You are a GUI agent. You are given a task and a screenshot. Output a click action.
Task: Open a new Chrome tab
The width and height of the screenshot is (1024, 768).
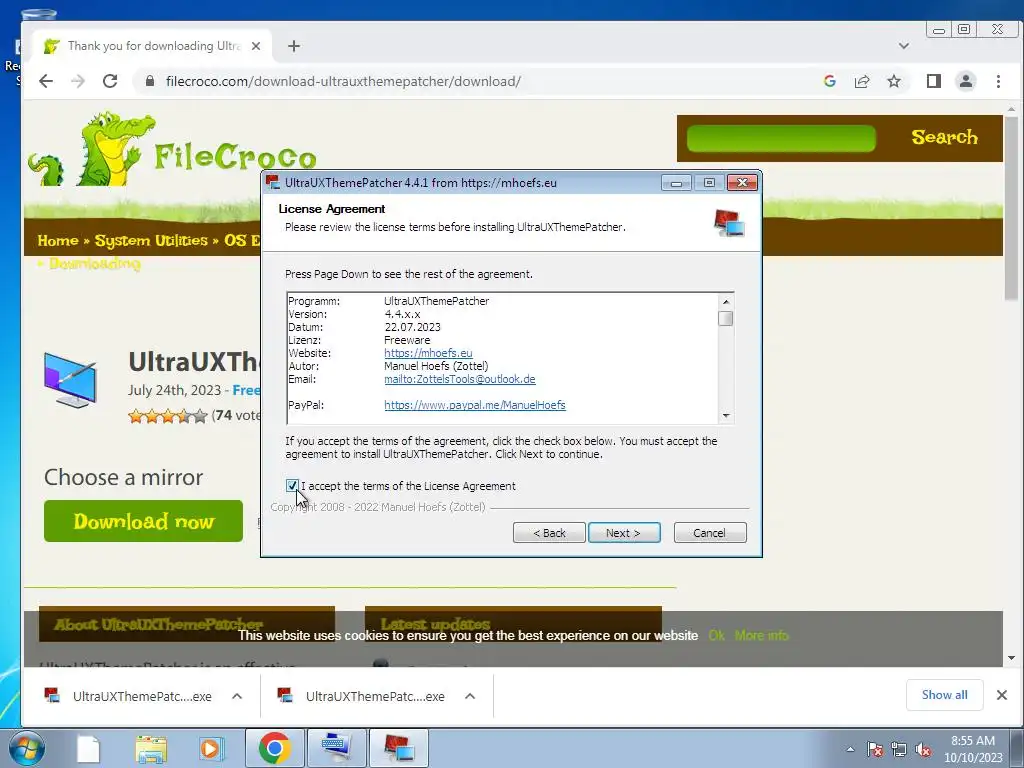point(294,46)
